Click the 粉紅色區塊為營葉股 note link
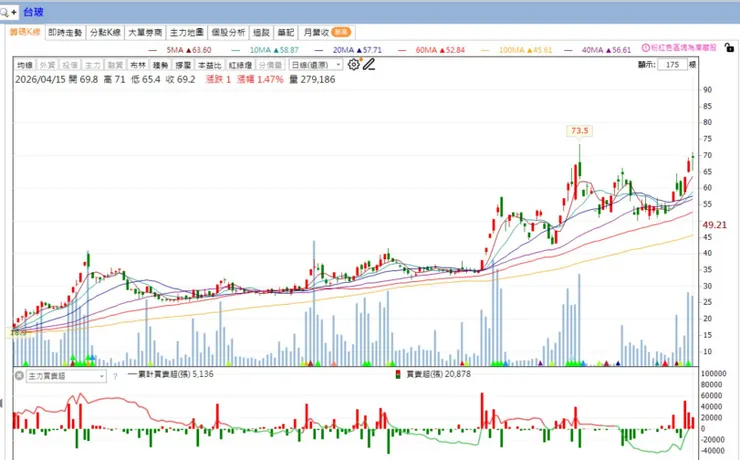This screenshot has width=740, height=460. [x=683, y=48]
